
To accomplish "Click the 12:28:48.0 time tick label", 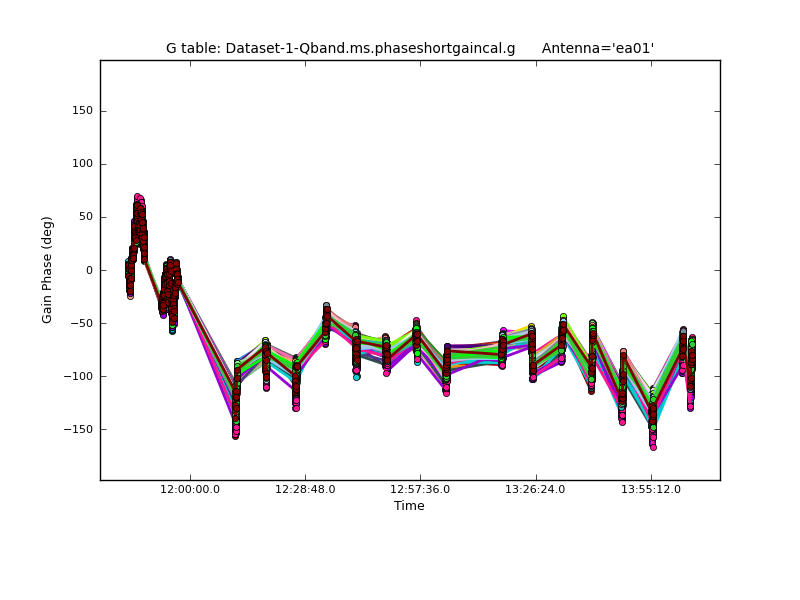I will click(x=305, y=489).
